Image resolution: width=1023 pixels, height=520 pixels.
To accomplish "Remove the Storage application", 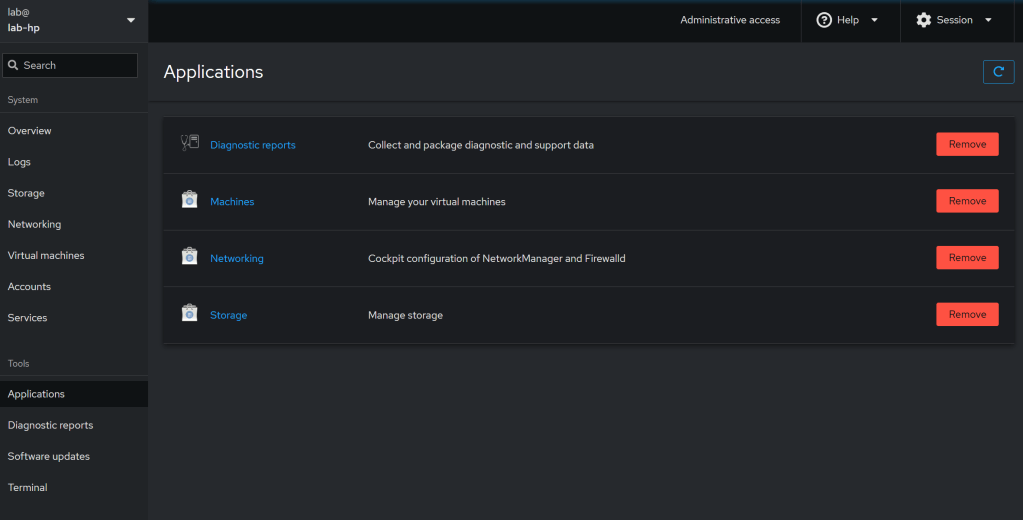I will 966,314.
